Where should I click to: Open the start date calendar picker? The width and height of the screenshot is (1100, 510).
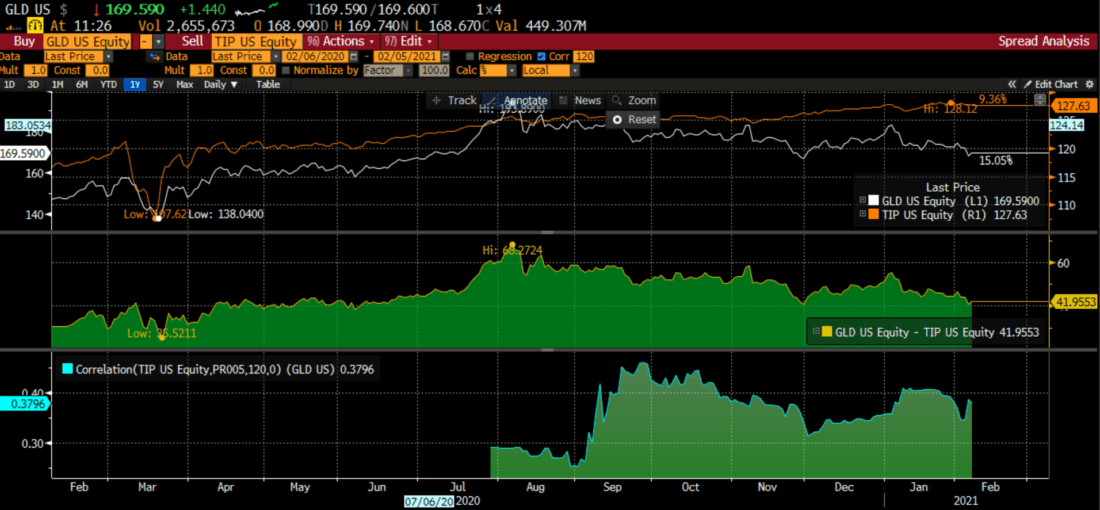(x=354, y=56)
